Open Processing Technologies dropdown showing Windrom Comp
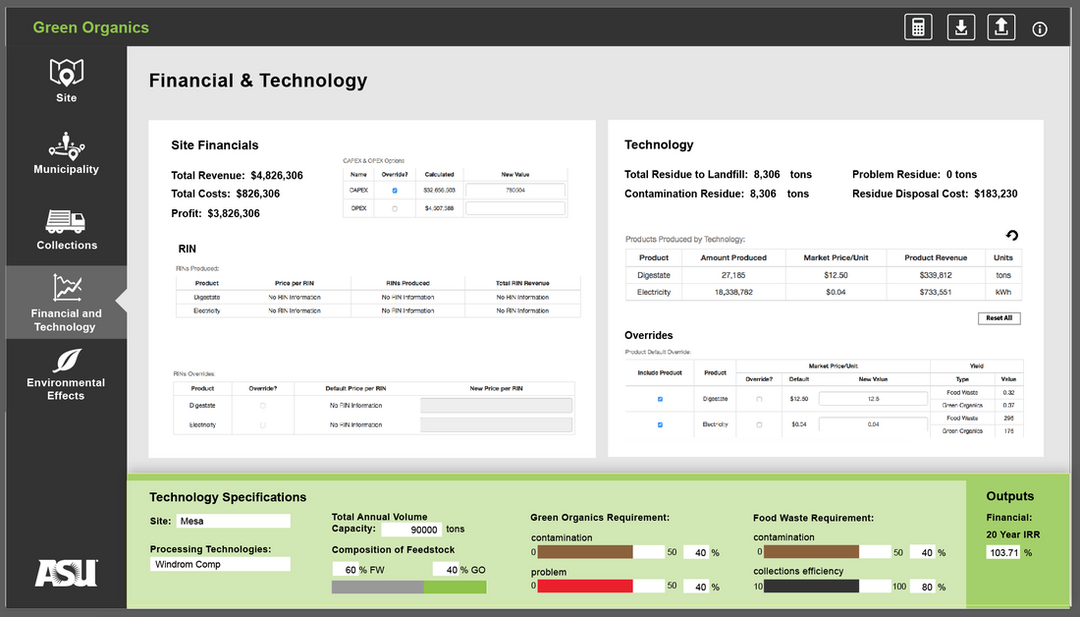 click(220, 564)
